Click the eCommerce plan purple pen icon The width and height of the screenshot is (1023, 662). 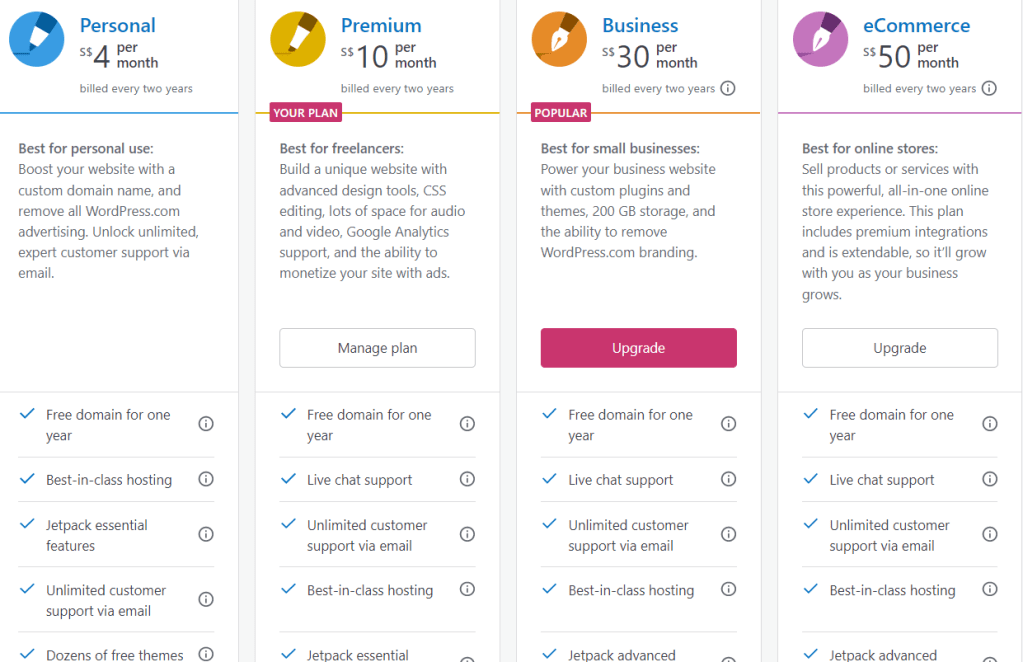(820, 39)
